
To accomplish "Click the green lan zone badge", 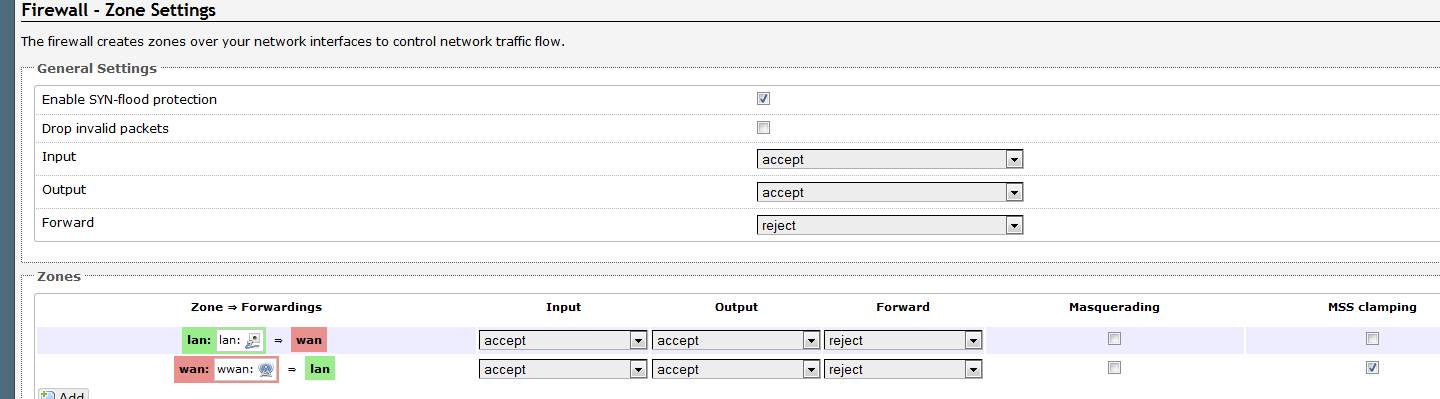I will (x=224, y=340).
